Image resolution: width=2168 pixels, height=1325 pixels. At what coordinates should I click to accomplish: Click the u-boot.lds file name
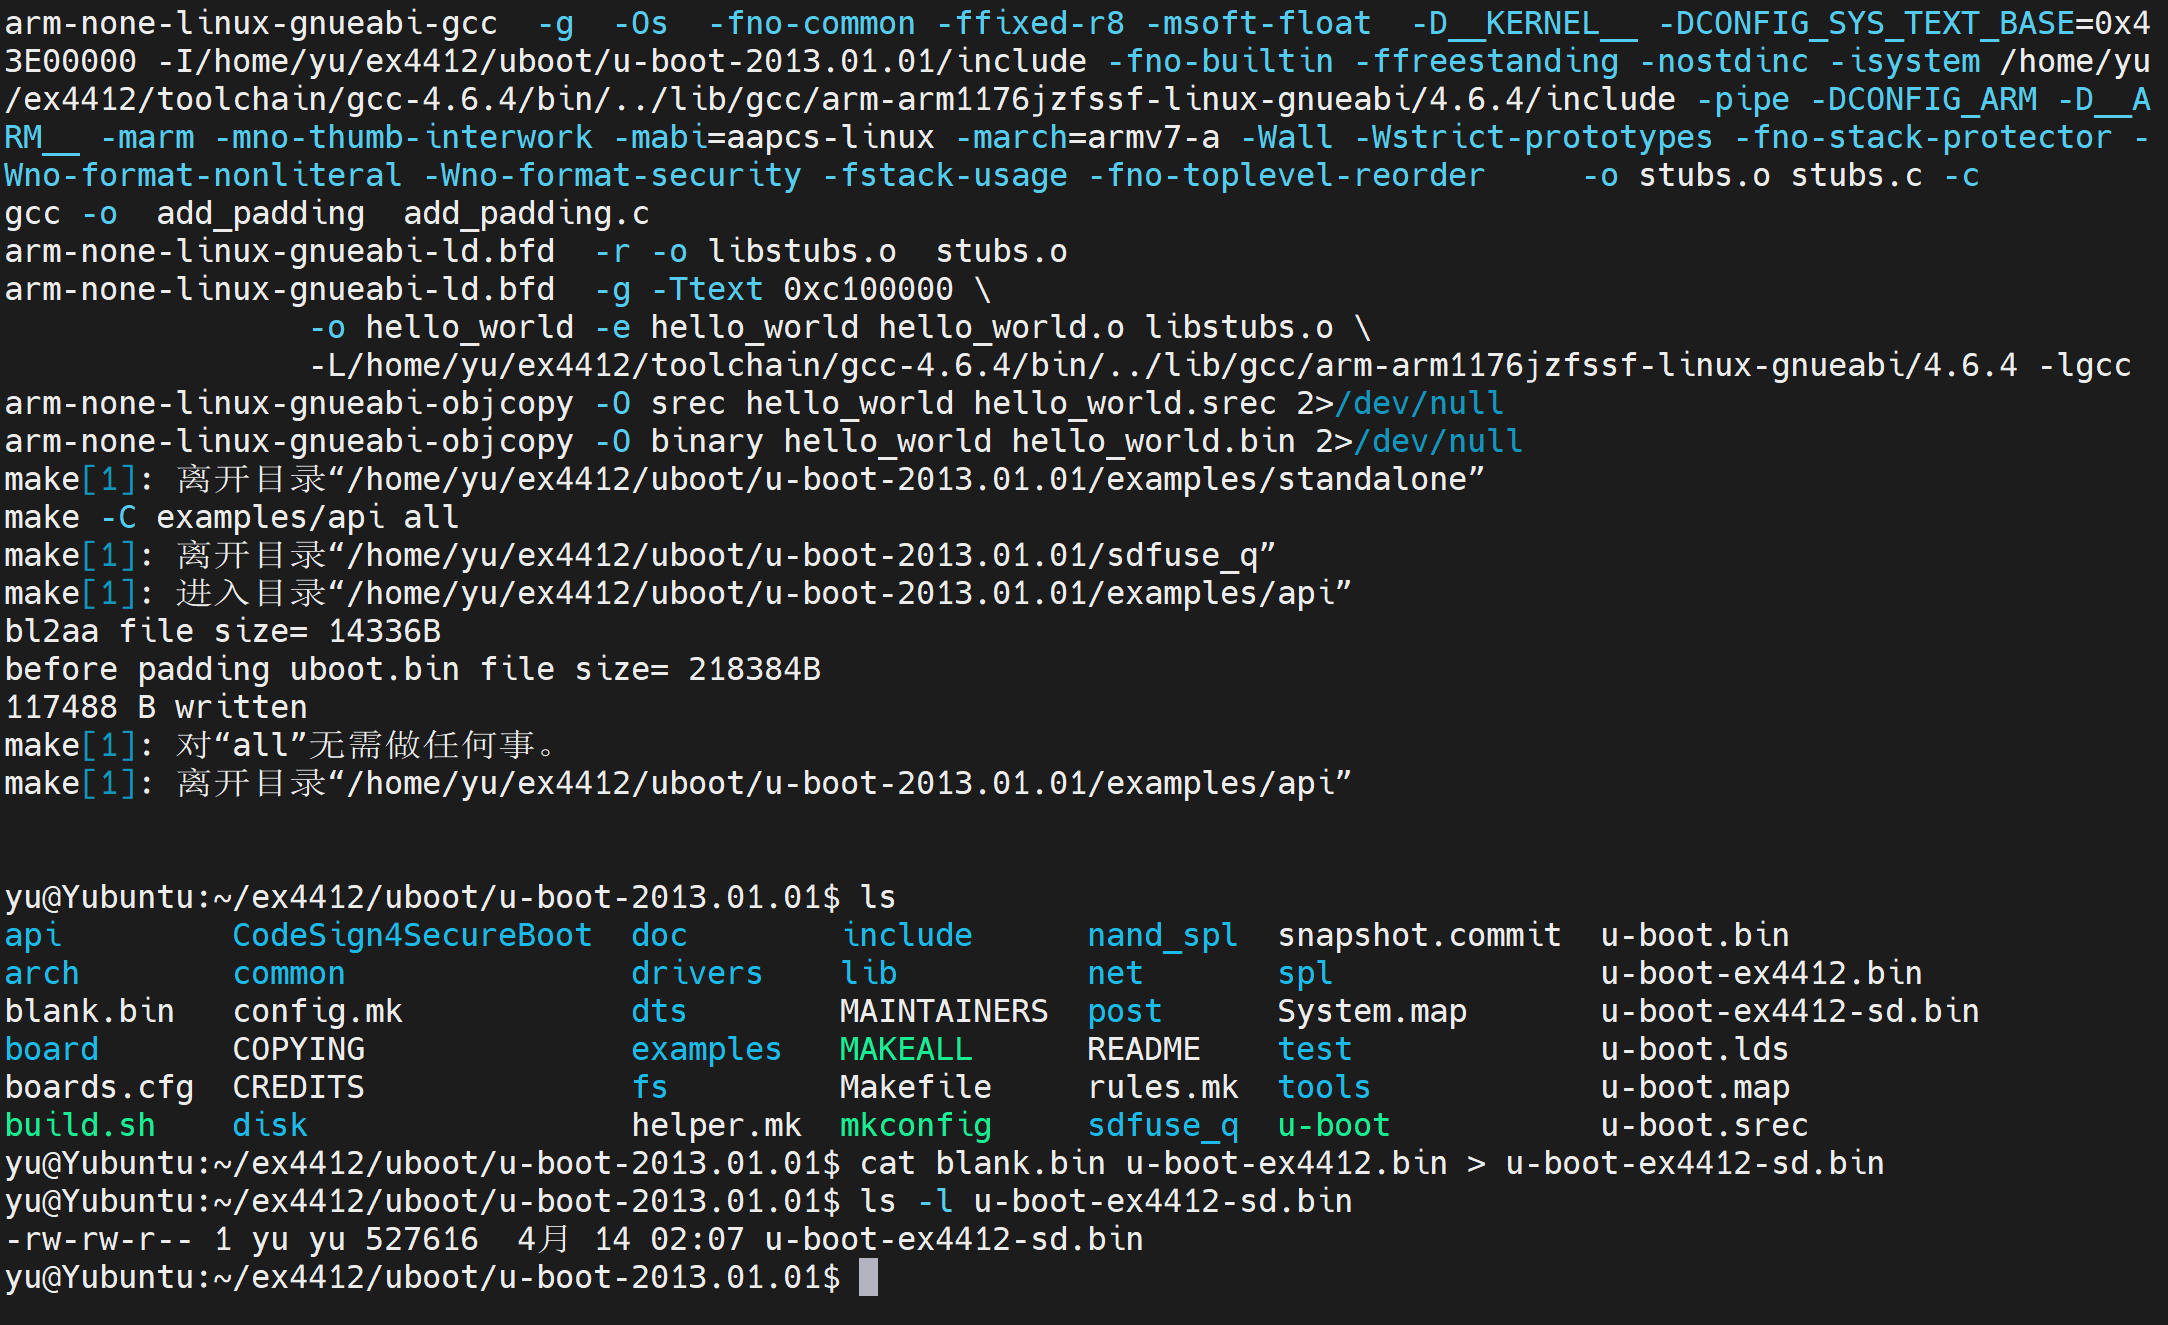click(1694, 1049)
